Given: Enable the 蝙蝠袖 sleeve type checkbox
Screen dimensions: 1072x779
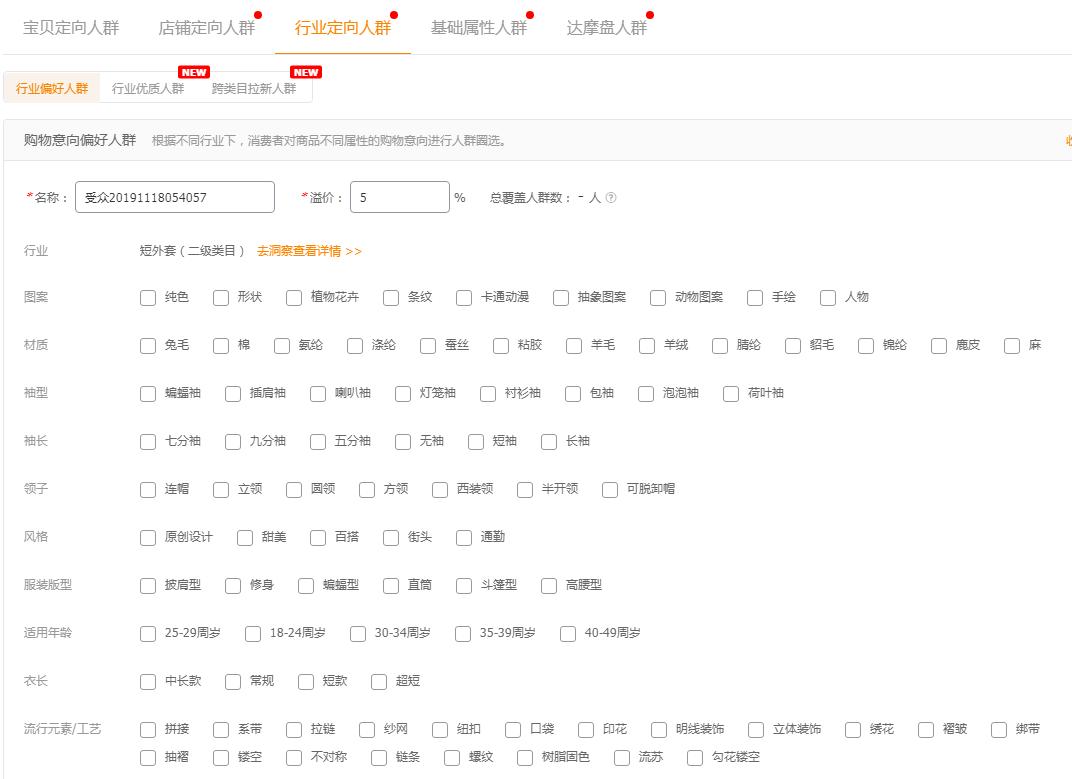Looking at the screenshot, I should (147, 393).
